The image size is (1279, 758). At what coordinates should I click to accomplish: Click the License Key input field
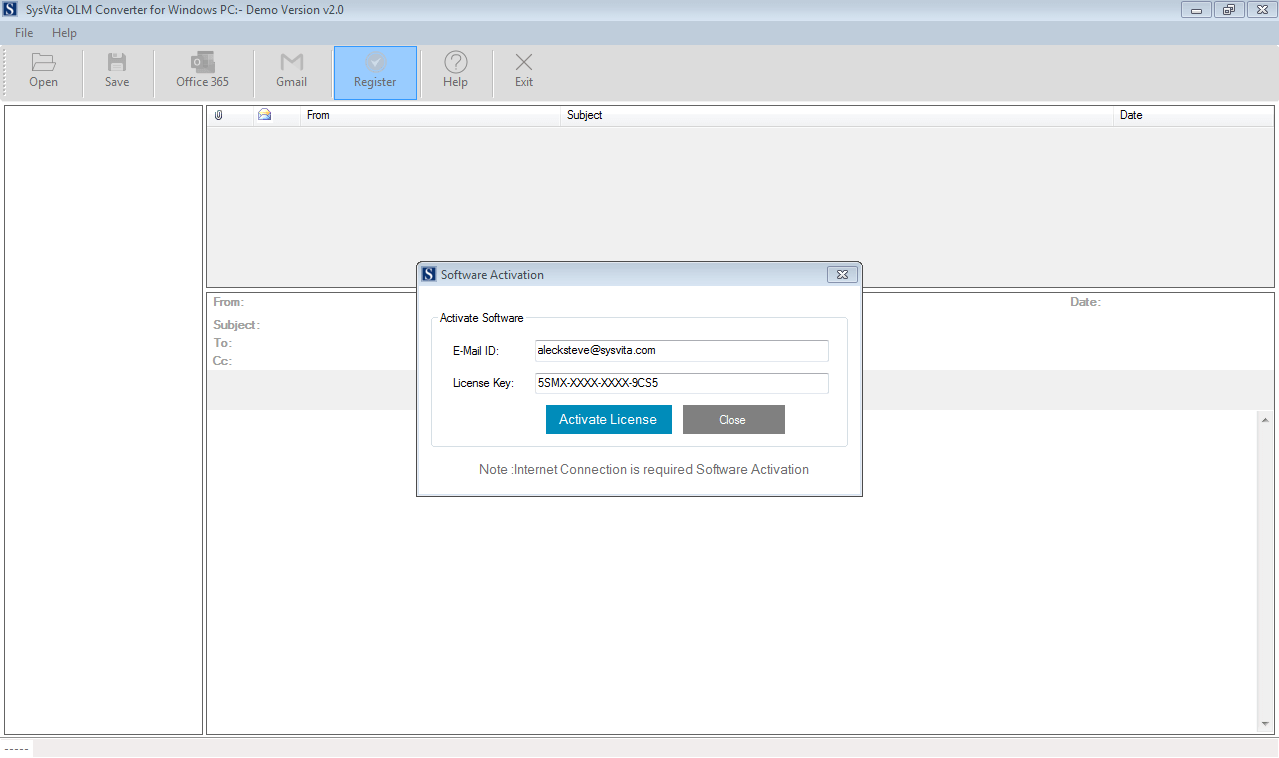pos(682,383)
